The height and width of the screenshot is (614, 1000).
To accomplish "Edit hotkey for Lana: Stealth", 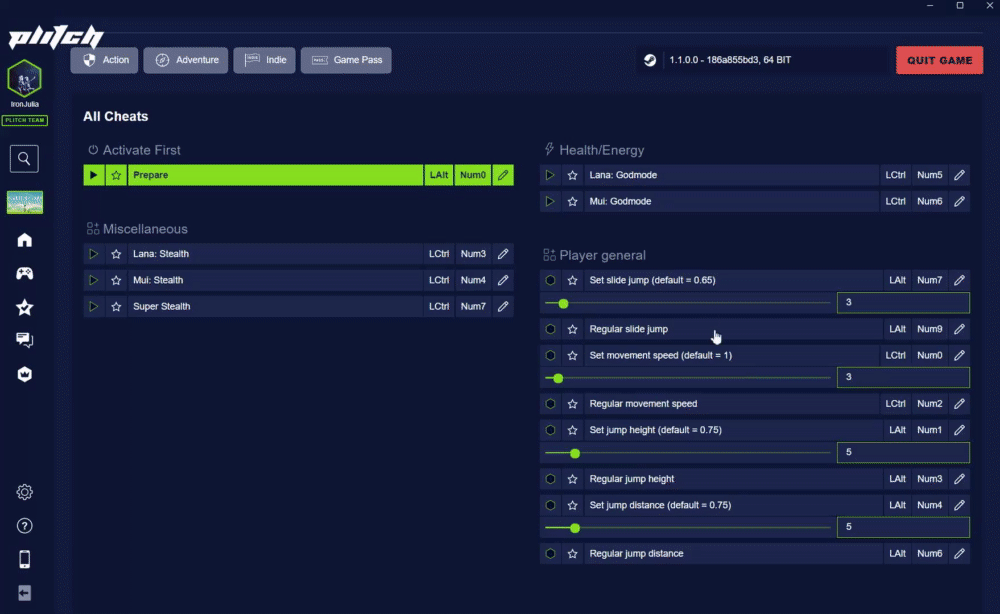I will tap(503, 254).
